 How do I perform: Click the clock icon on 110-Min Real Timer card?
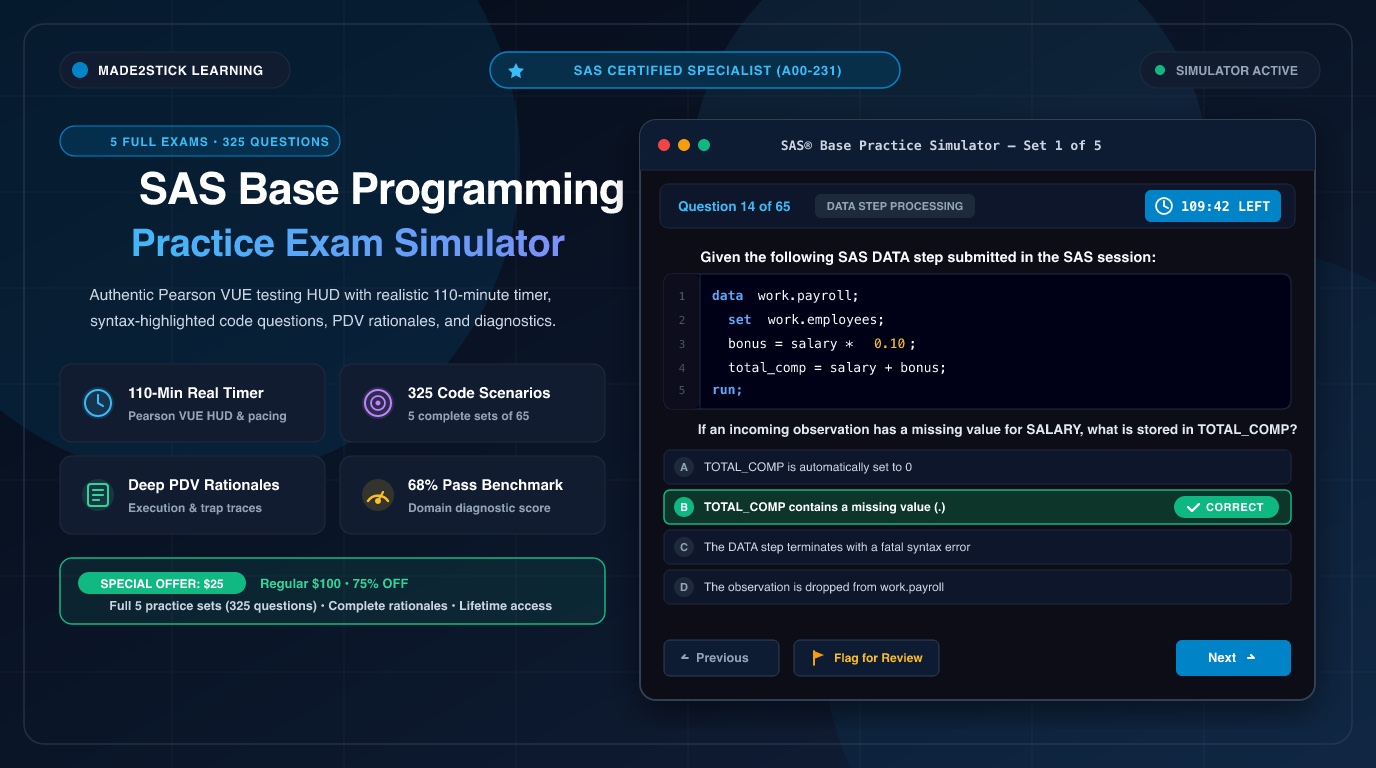tap(97, 403)
